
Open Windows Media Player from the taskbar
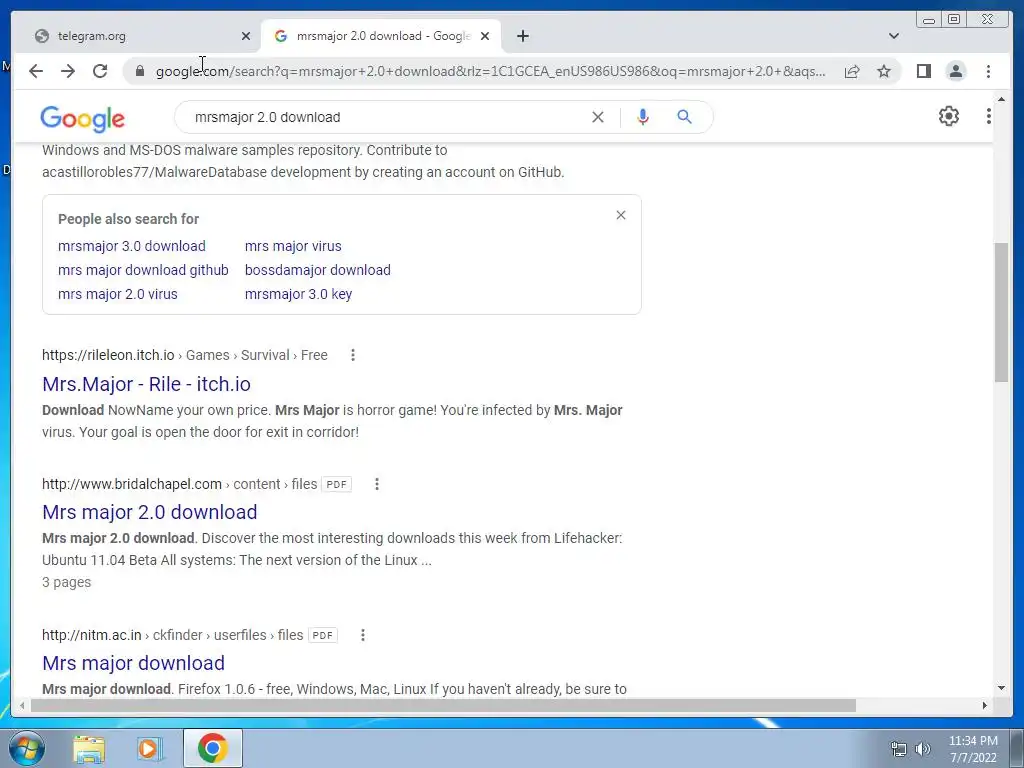click(150, 748)
